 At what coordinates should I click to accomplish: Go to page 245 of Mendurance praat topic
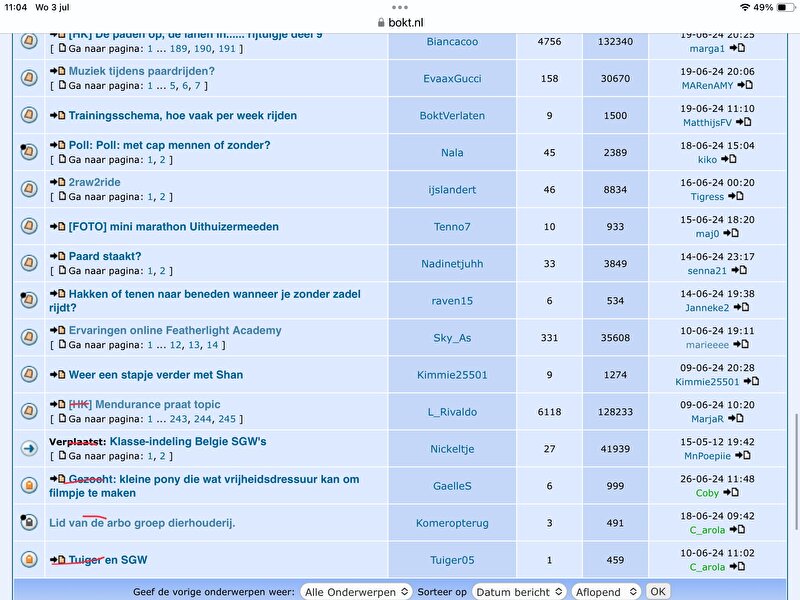pyautogui.click(x=227, y=419)
